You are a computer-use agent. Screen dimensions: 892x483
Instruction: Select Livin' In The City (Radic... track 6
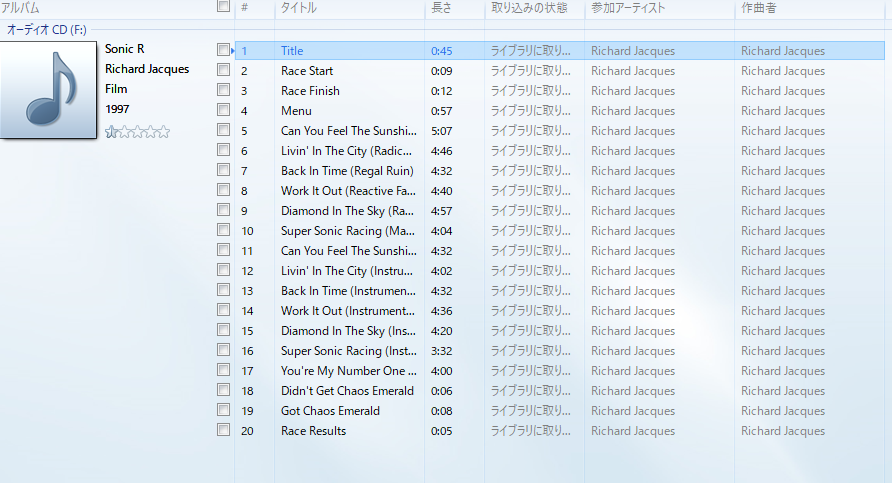346,151
